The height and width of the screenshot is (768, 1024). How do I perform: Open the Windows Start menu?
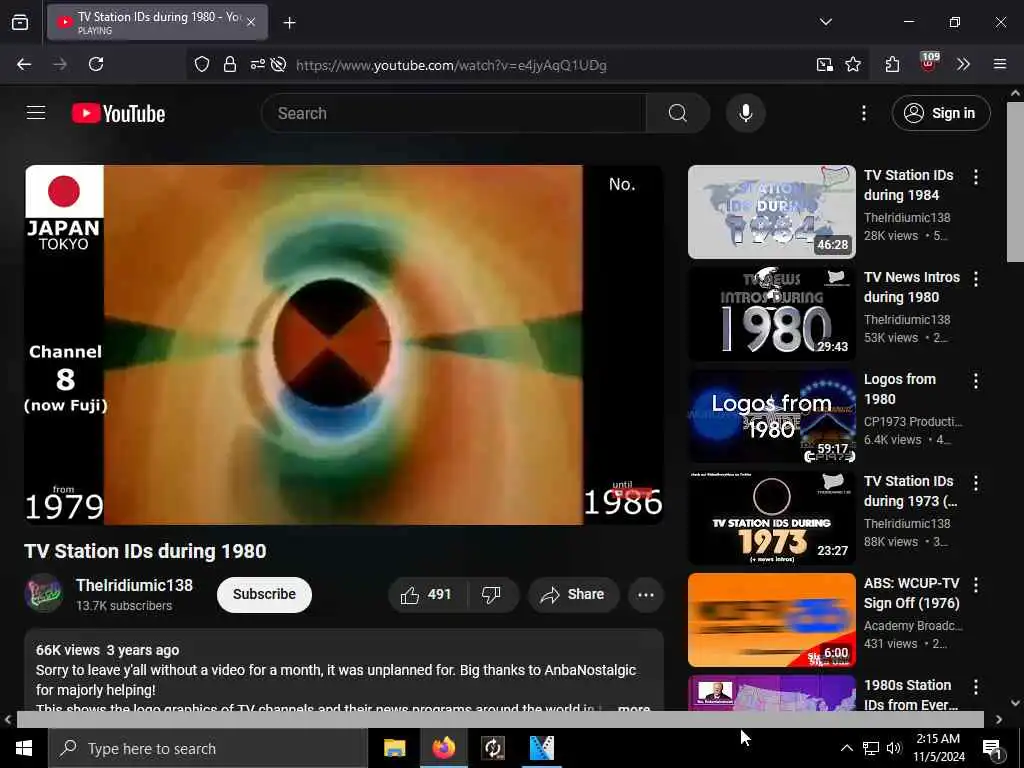[24, 748]
